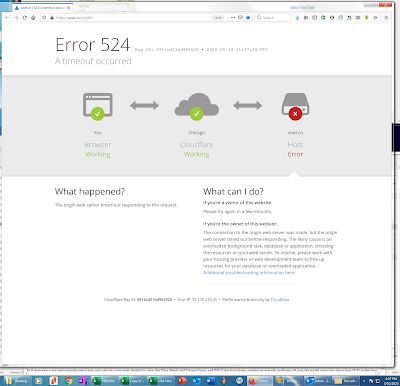The image size is (400, 386).
Task: Toggle the blue bookmark star
Action: (248, 18)
